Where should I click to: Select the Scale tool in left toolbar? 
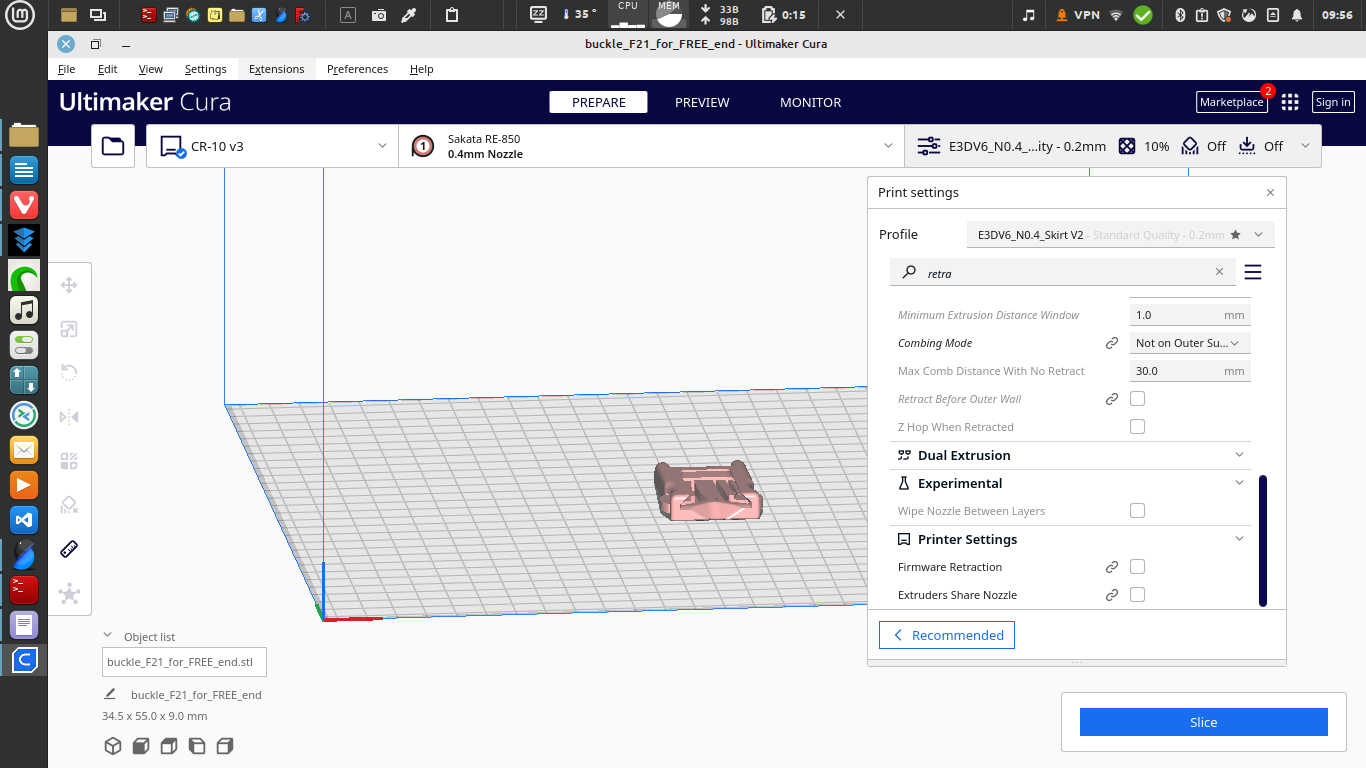pos(69,329)
